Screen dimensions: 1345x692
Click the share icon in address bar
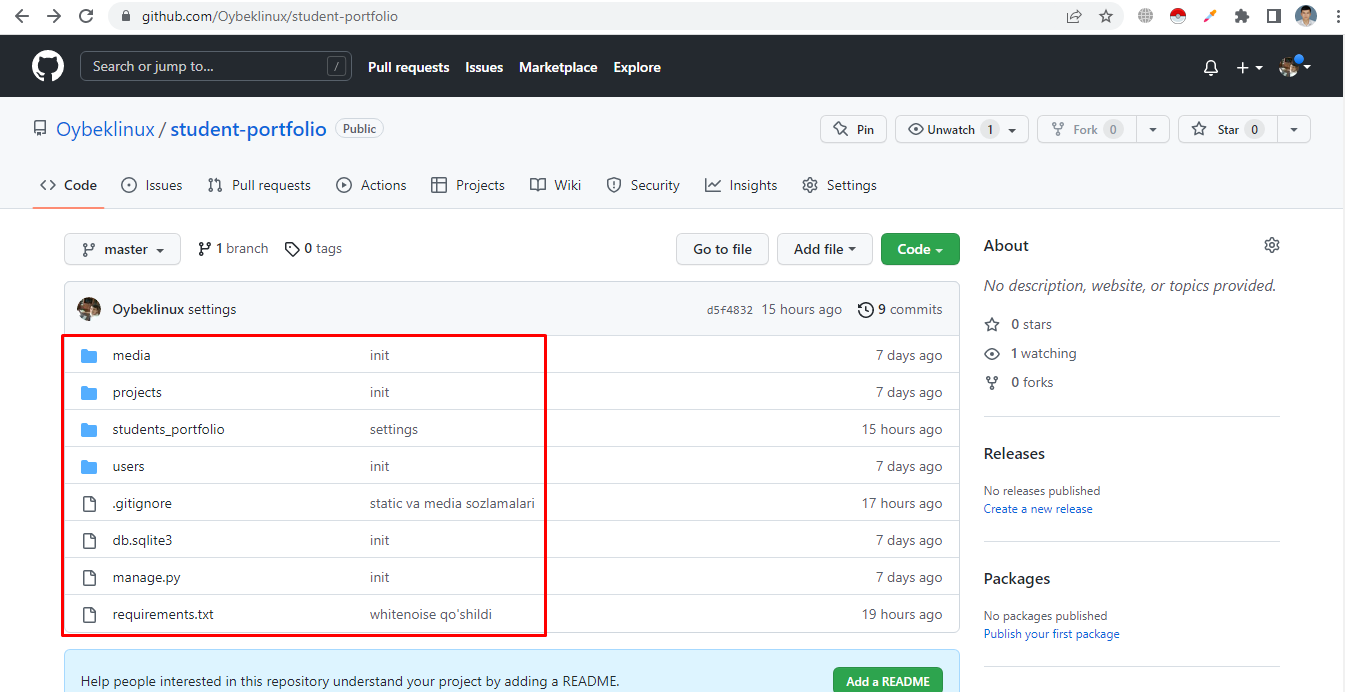click(1074, 16)
